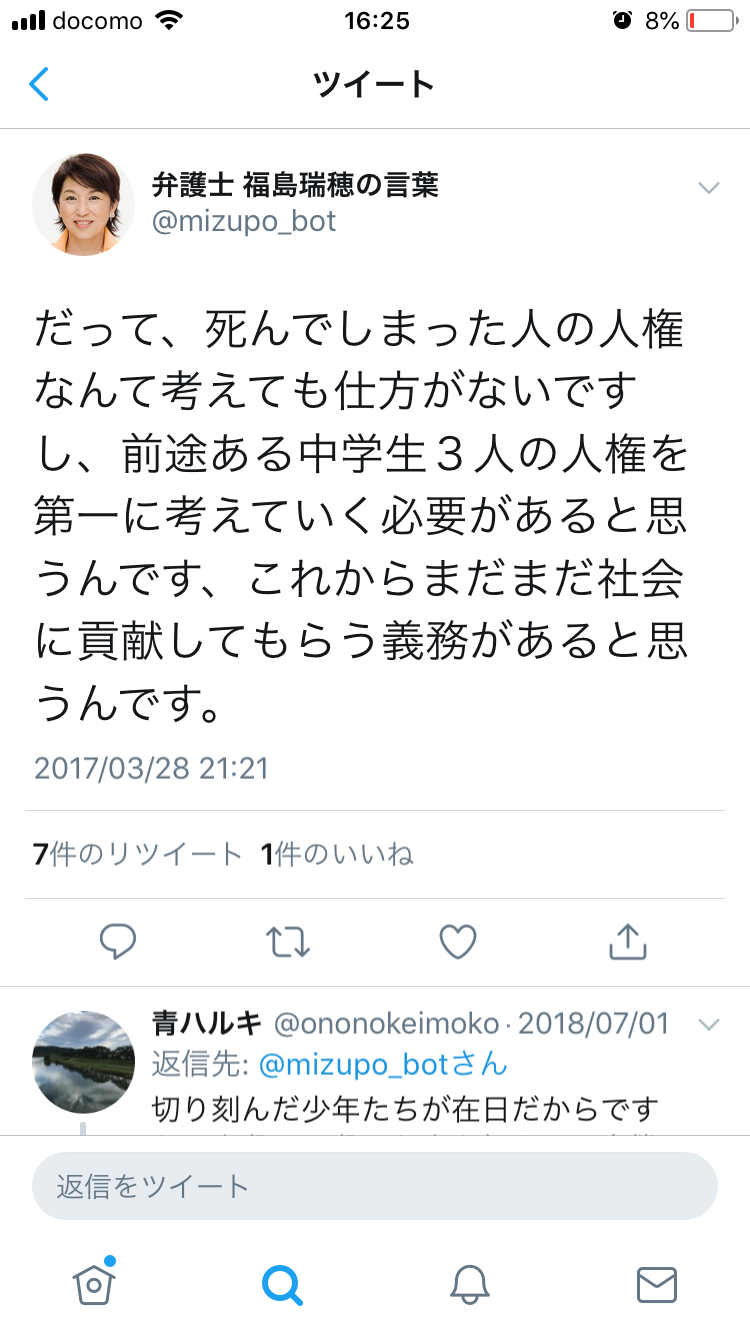The height and width of the screenshot is (1334, 750).
Task: Open the Search magnifier tab
Action: point(282,1283)
